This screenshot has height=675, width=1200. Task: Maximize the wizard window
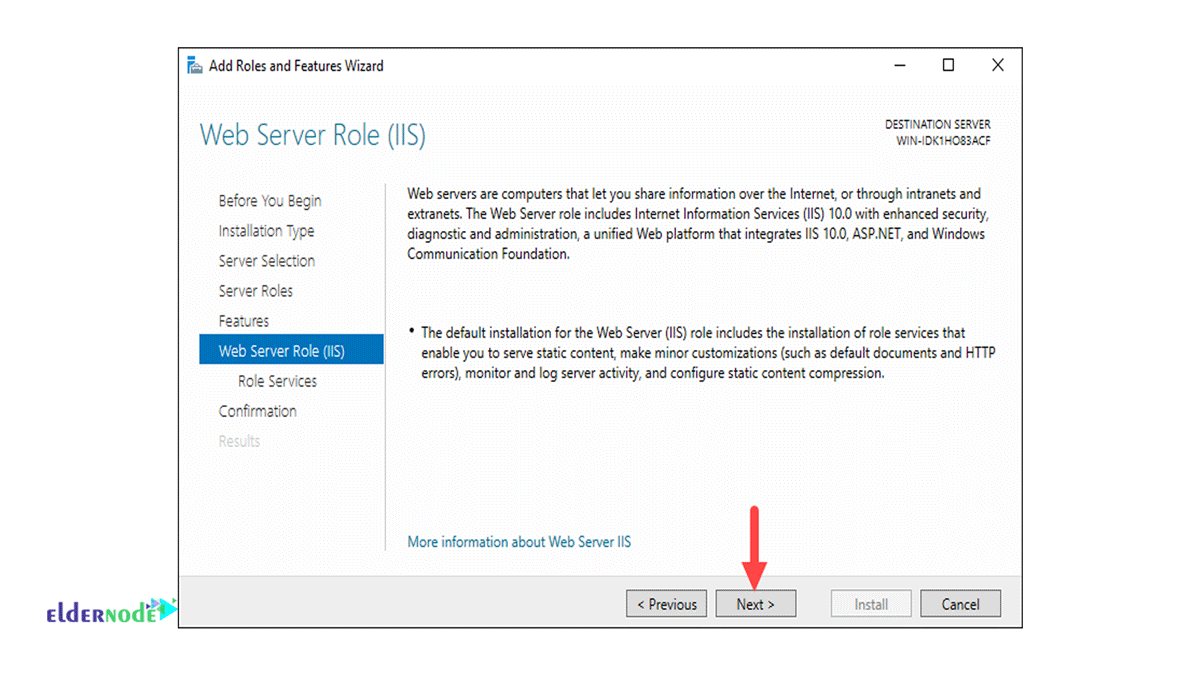click(x=947, y=64)
